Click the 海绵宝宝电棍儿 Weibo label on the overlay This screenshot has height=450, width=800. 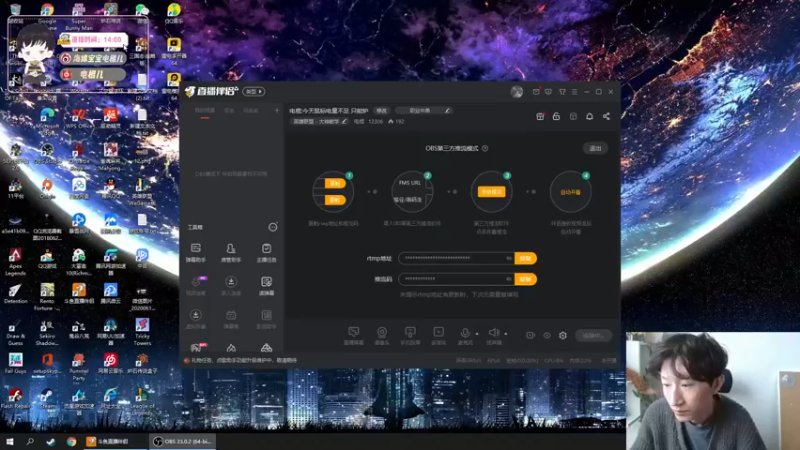[93, 58]
